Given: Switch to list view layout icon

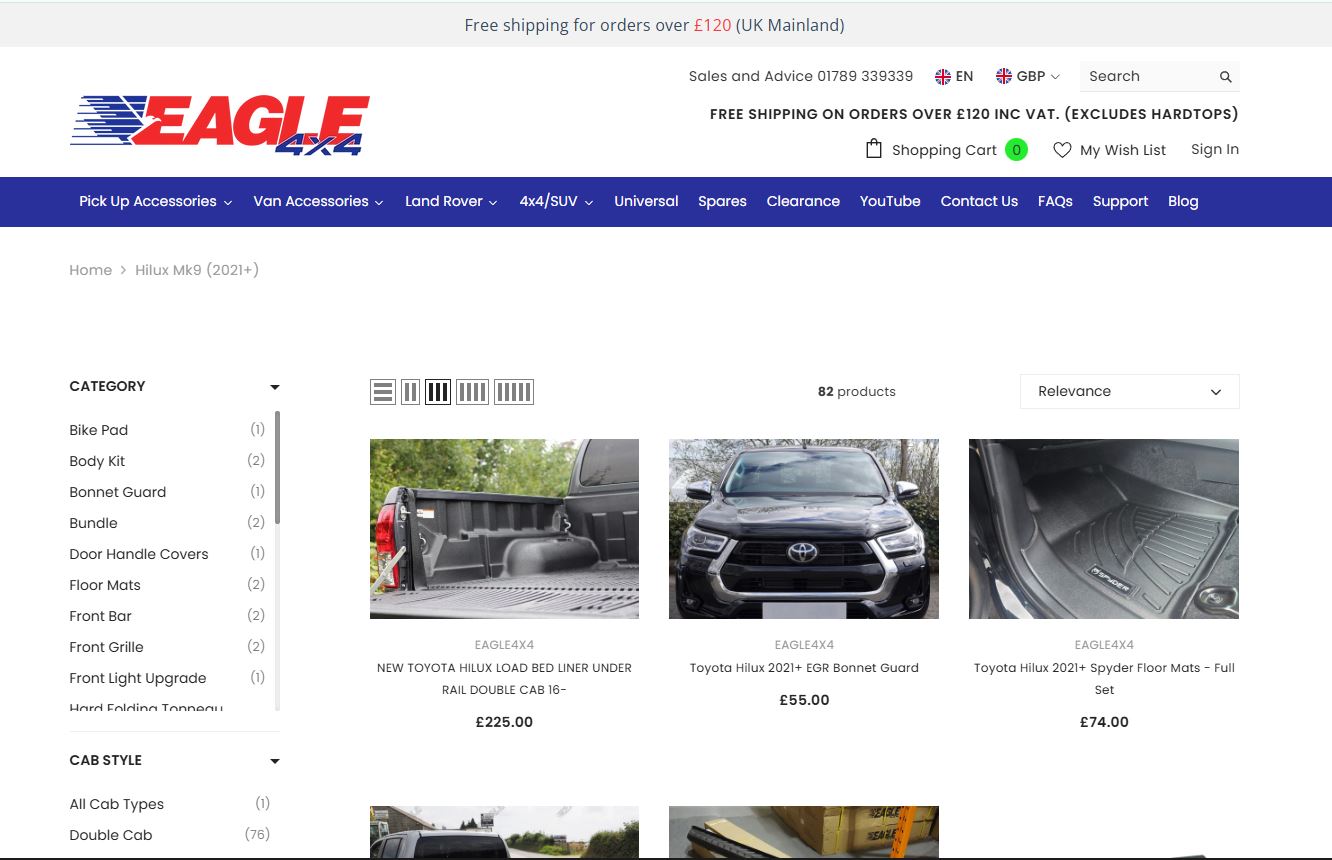Looking at the screenshot, I should [x=383, y=392].
